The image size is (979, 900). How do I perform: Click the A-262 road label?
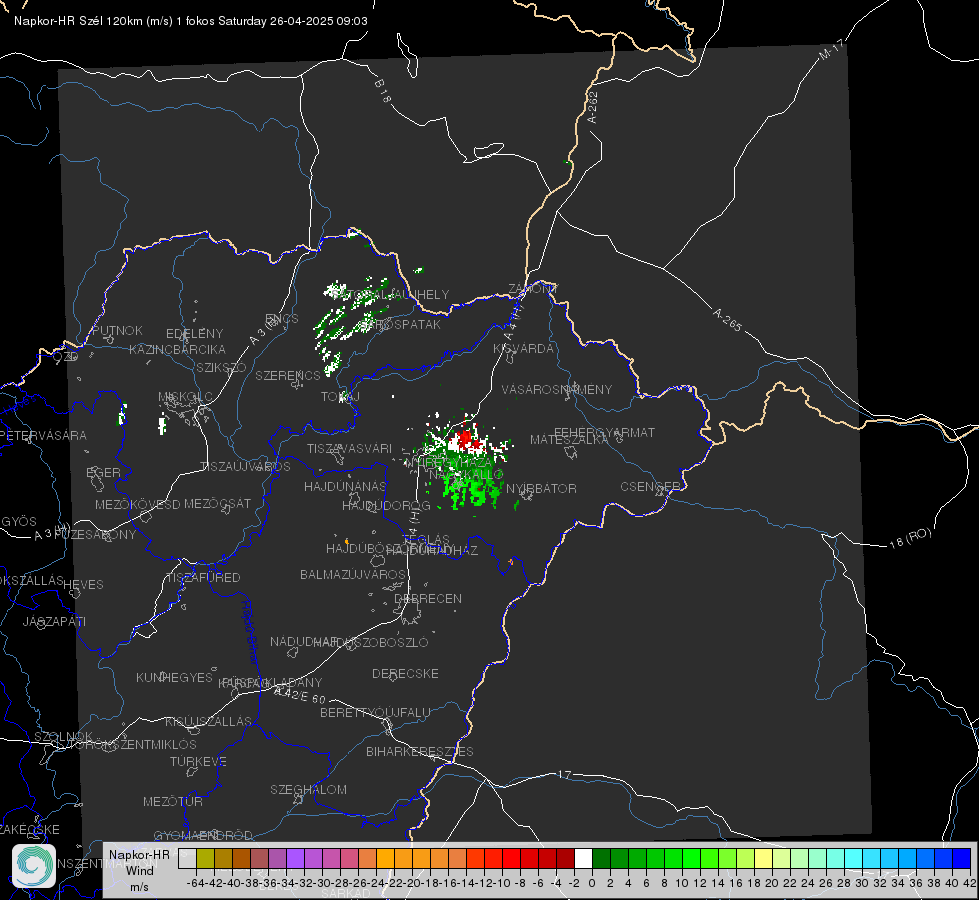pos(593,107)
